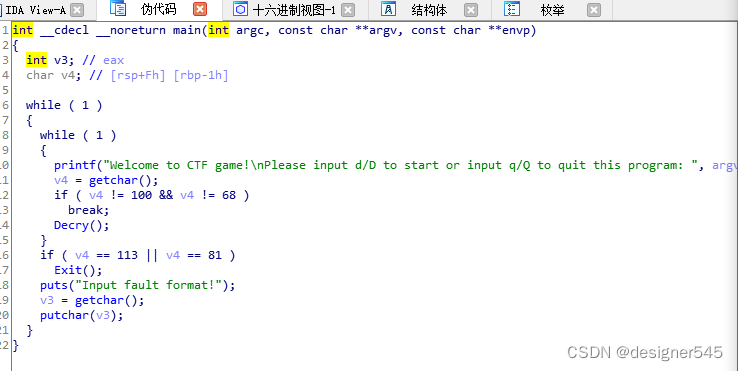
Task: Click the 'main' function name in signature
Action: 187,30
